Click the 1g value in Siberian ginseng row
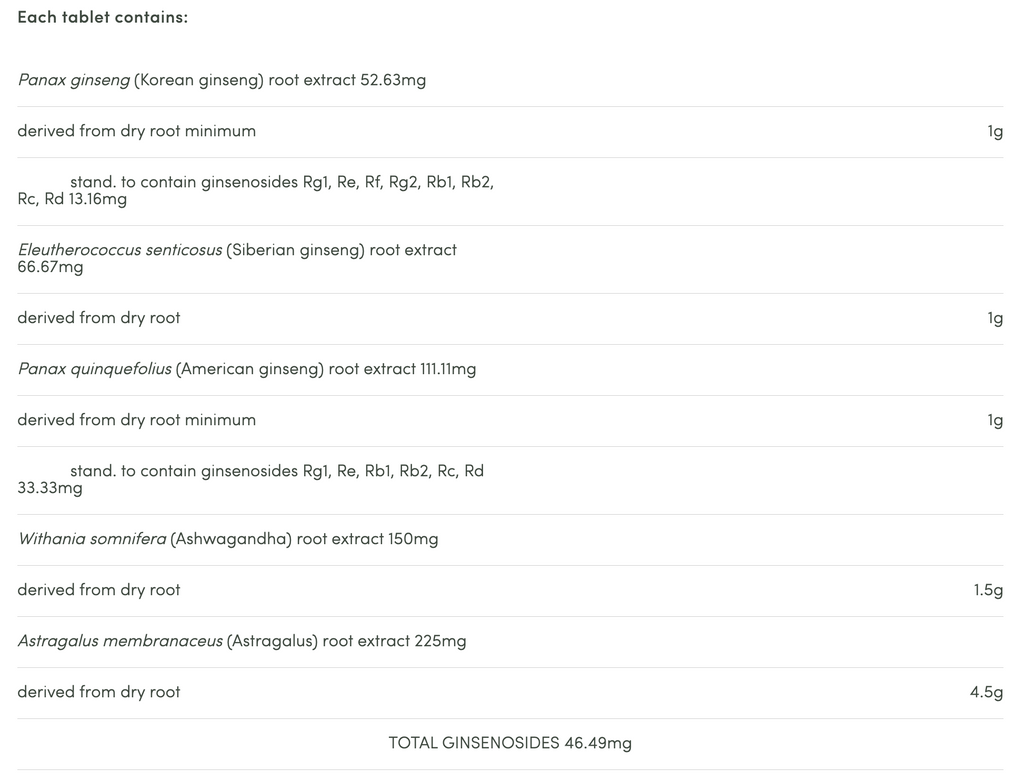 995,318
